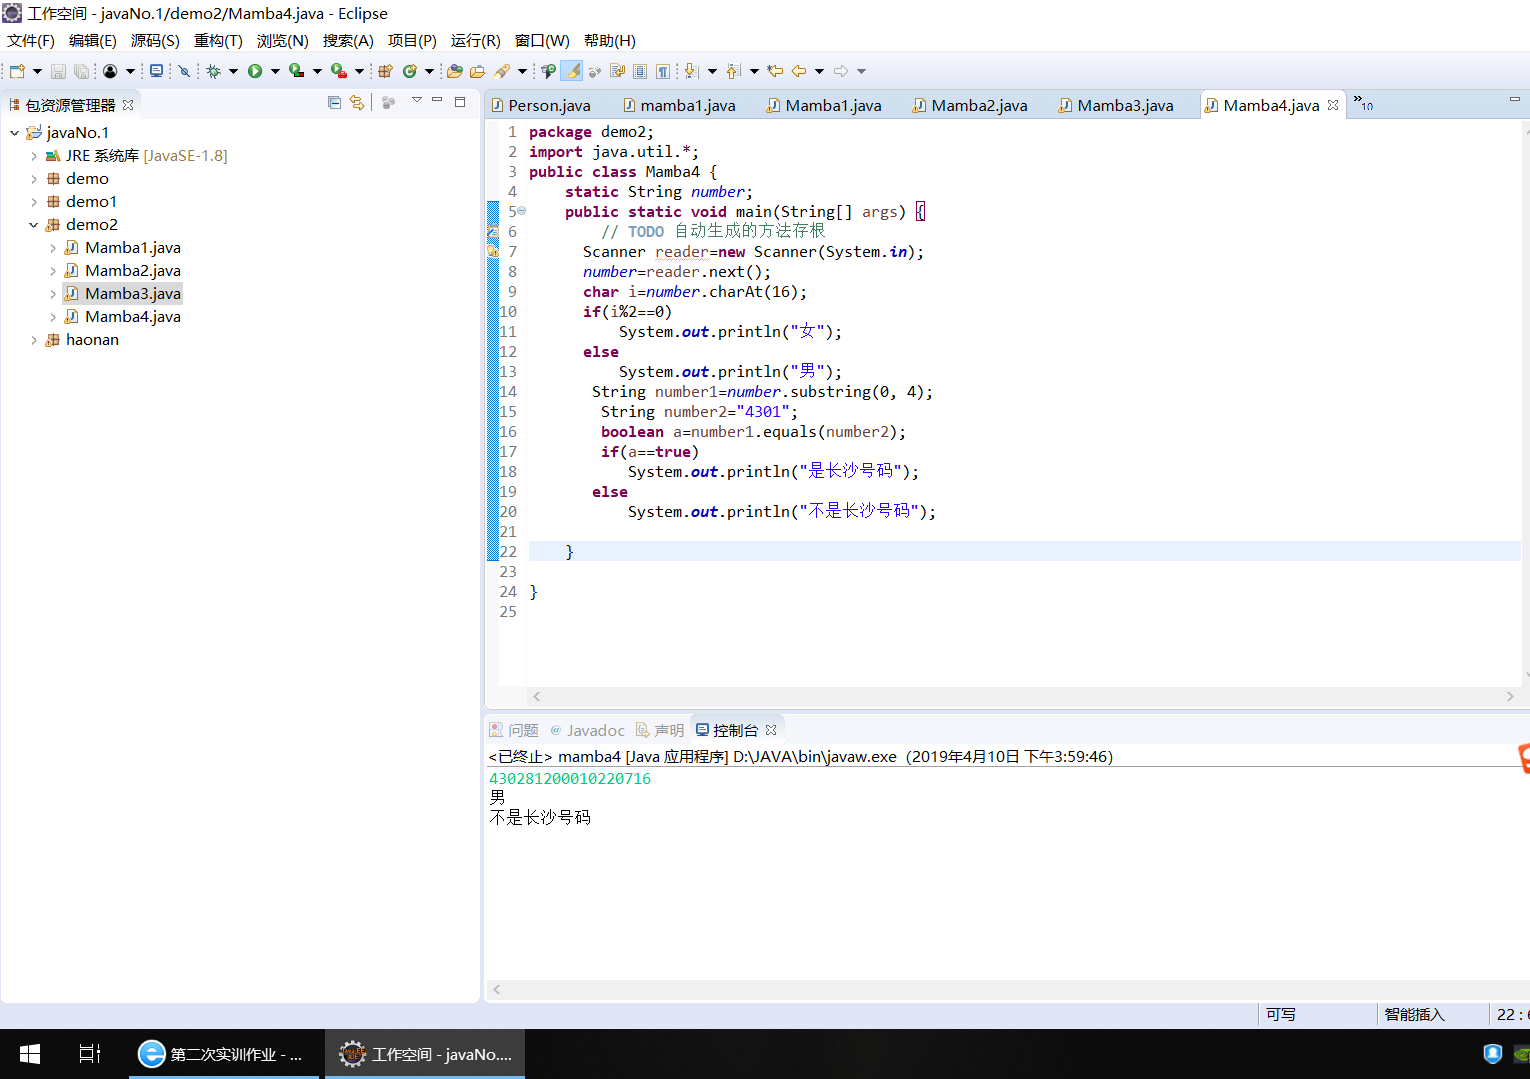Click the green Run button

[x=255, y=71]
